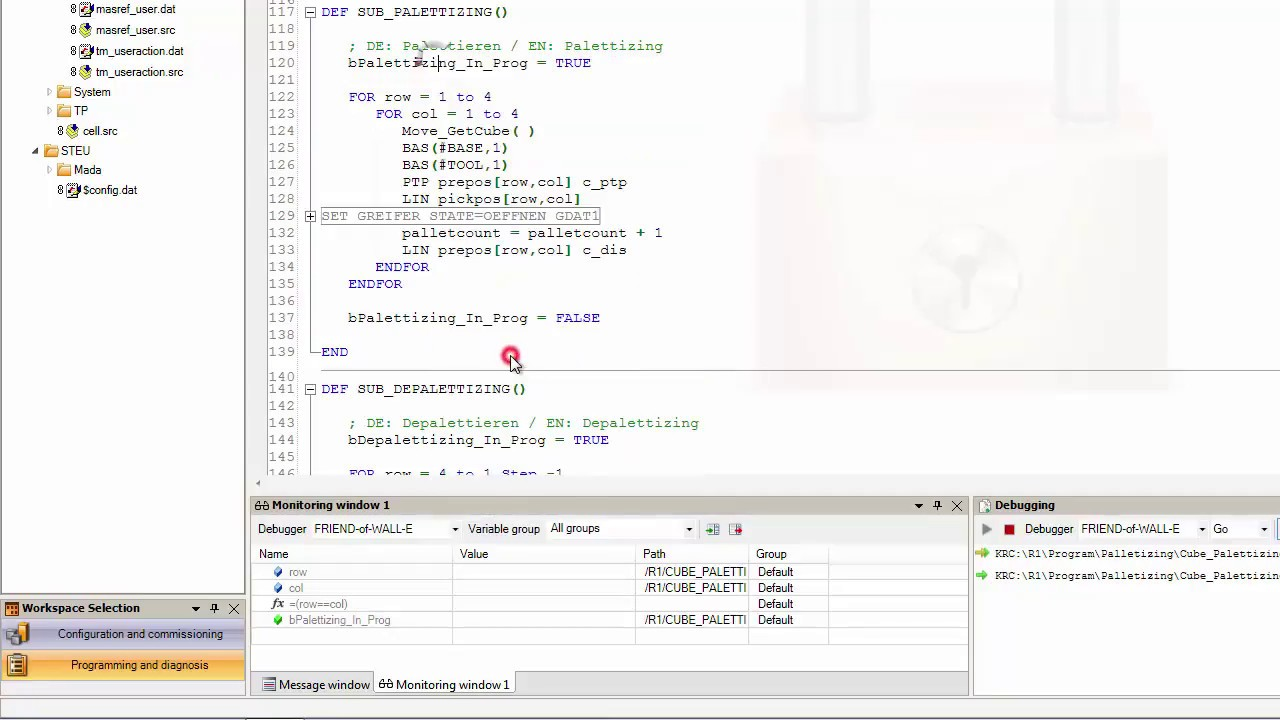Click the second green arrow in Debugging list
1280x720 pixels.
[x=982, y=575]
